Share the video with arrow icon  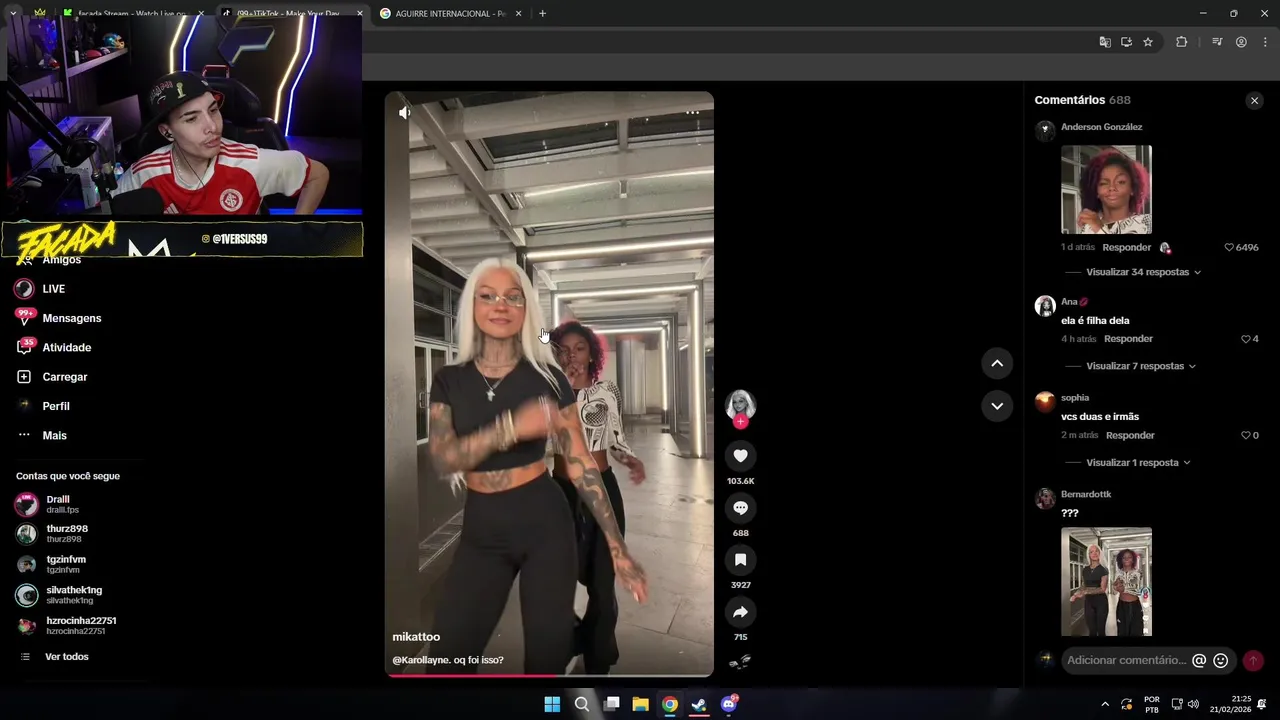click(x=740, y=612)
